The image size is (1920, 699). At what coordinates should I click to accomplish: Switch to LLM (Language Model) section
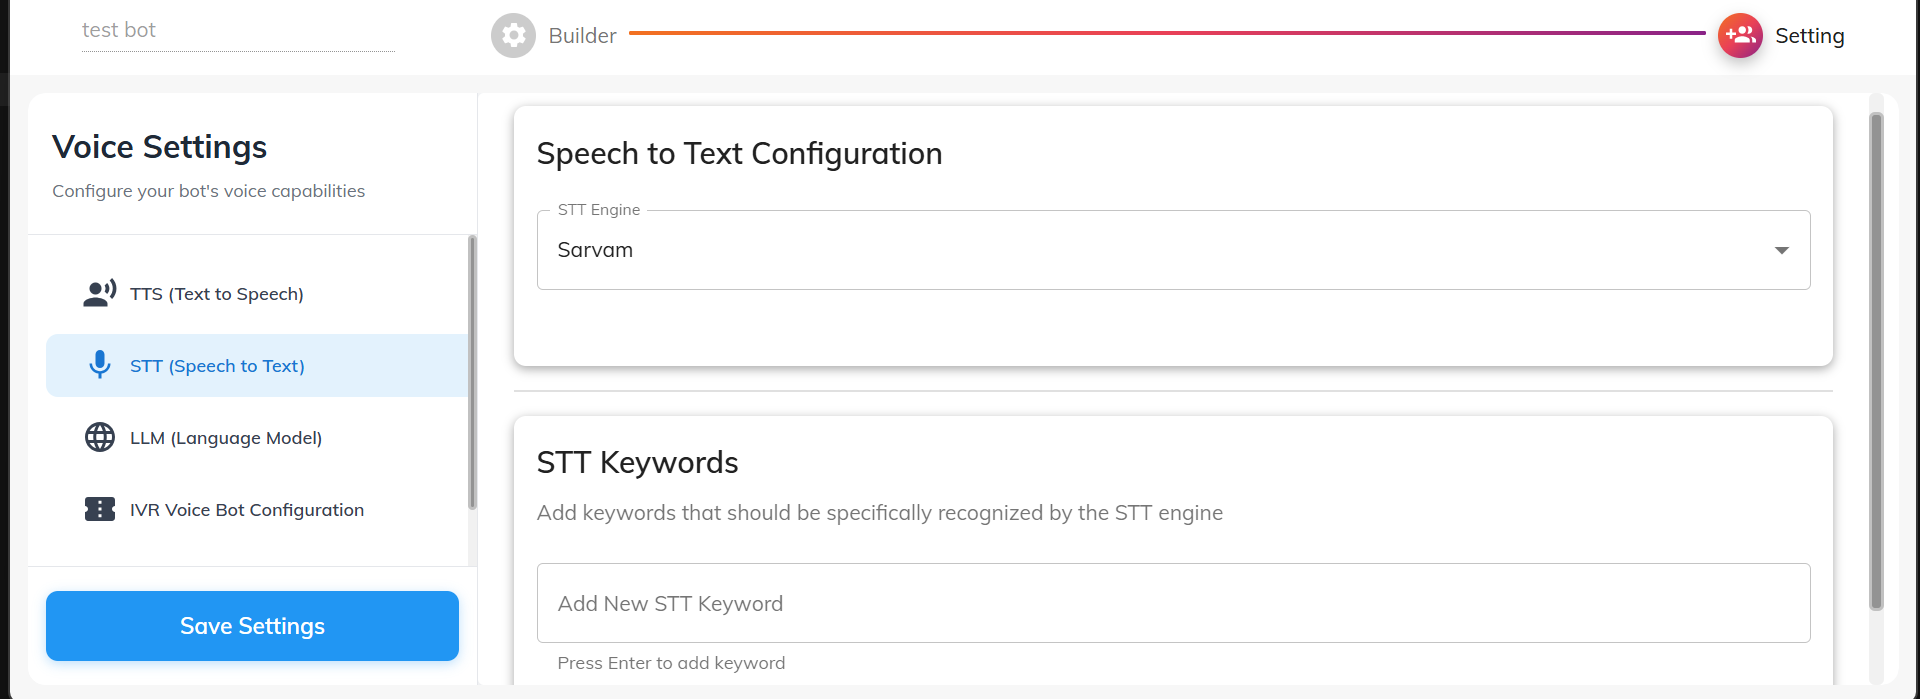[x=226, y=438]
